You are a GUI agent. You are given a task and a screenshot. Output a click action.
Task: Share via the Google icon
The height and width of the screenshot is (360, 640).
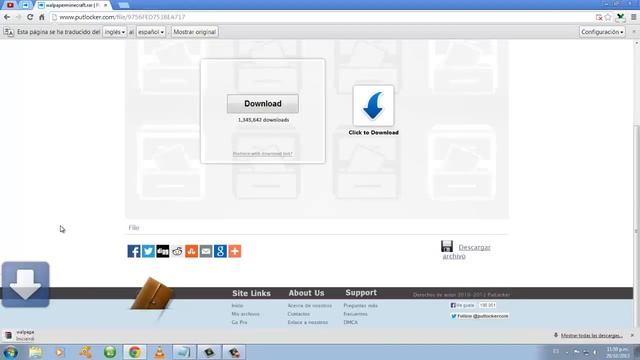(x=220, y=251)
